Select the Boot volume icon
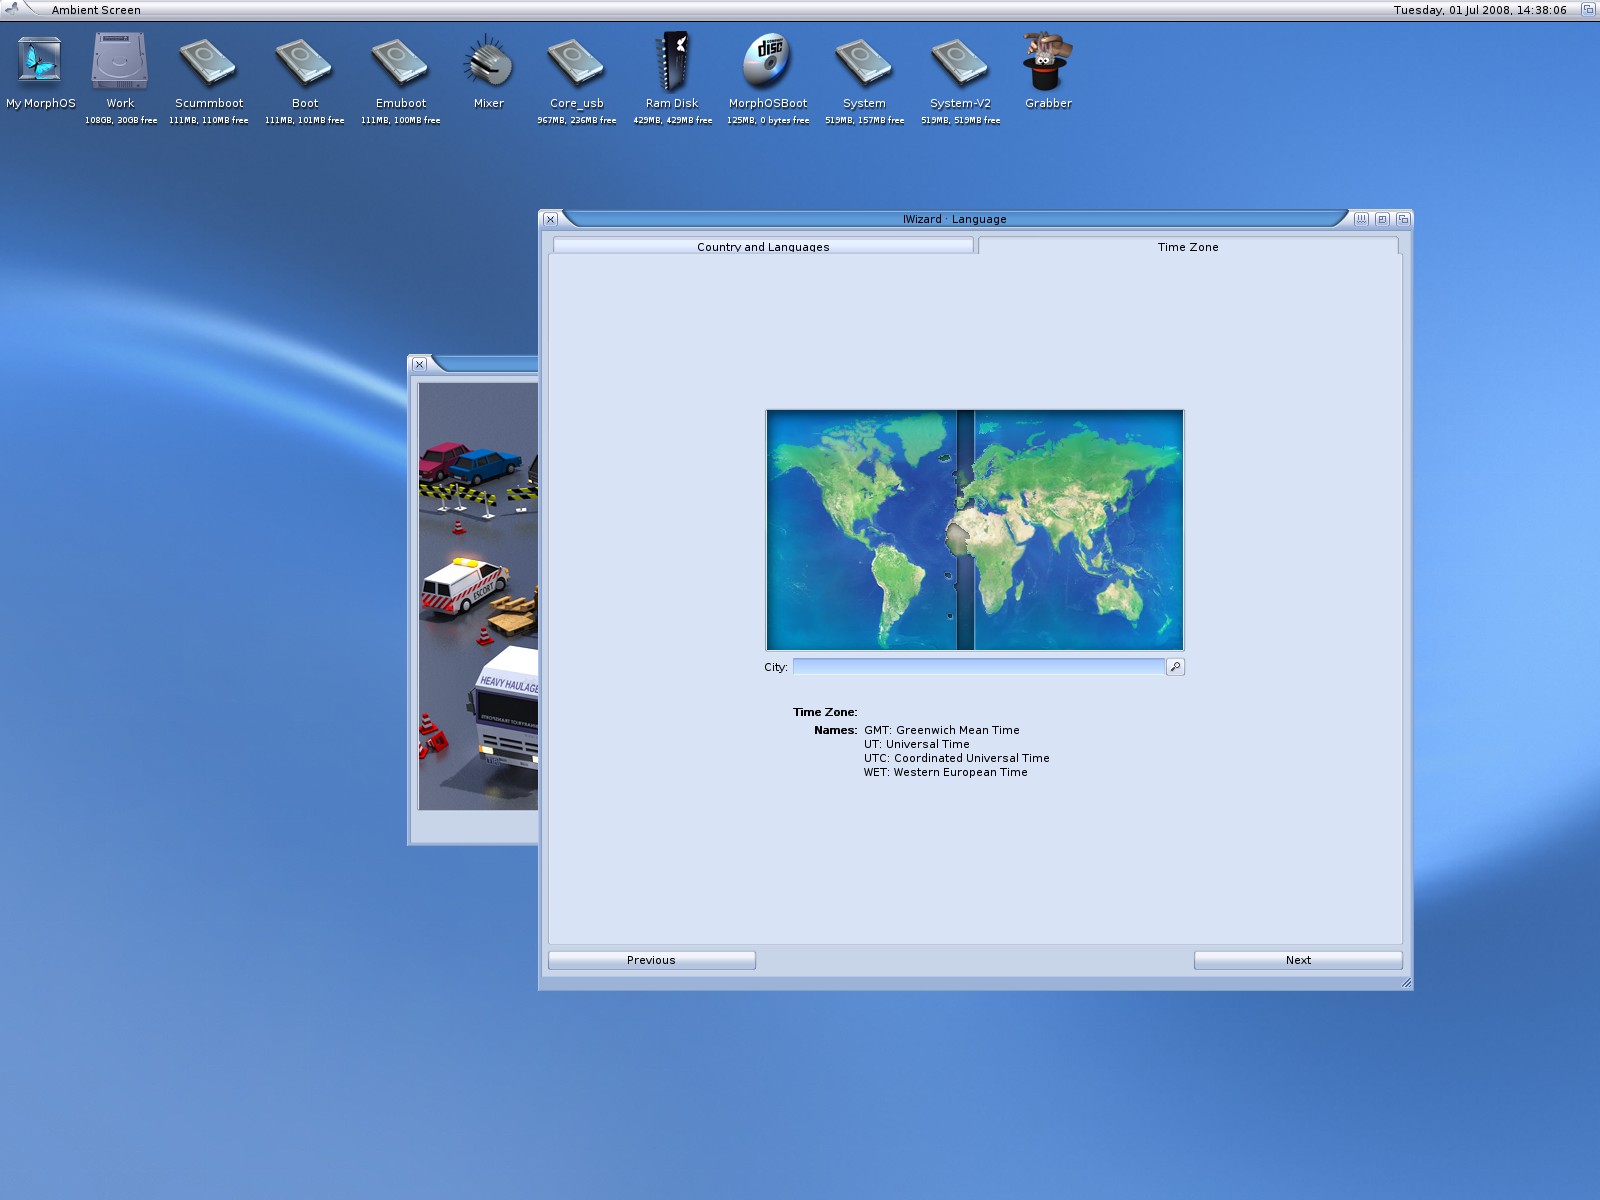This screenshot has width=1600, height=1200. coord(304,62)
